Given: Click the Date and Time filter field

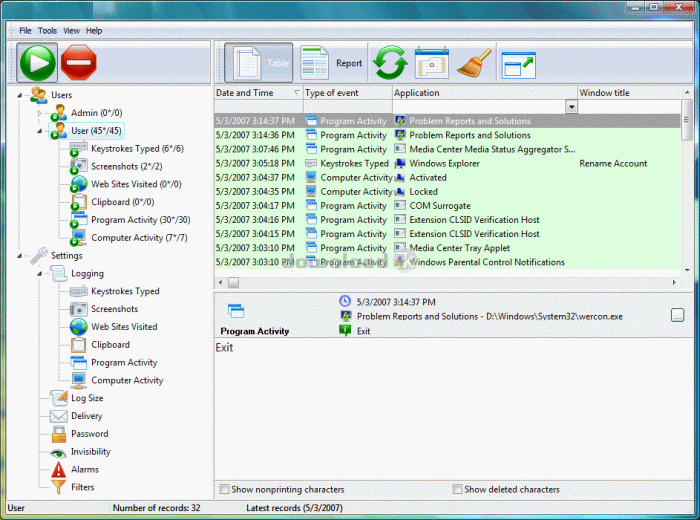Looking at the screenshot, I should (x=258, y=107).
